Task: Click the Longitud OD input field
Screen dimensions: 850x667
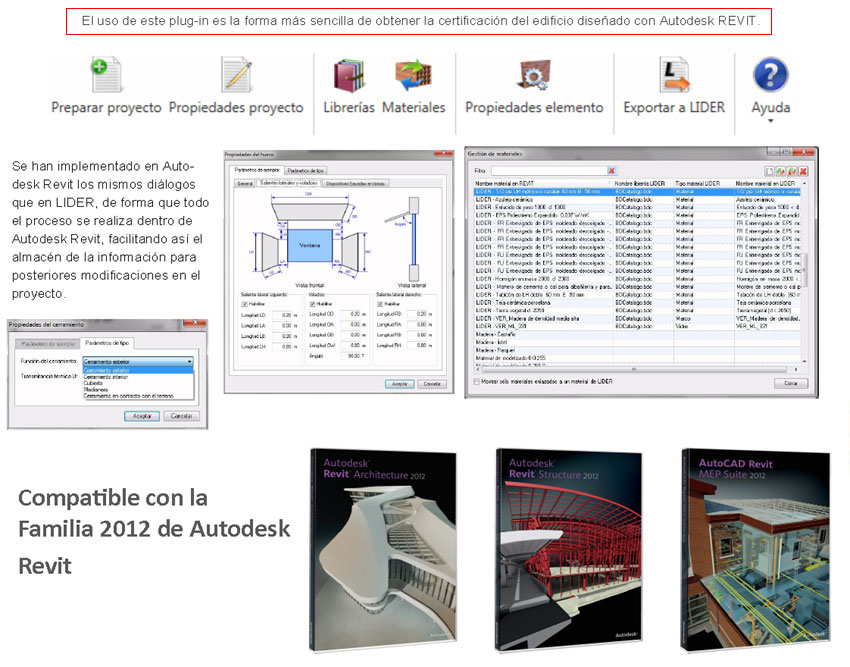Action: [352, 314]
